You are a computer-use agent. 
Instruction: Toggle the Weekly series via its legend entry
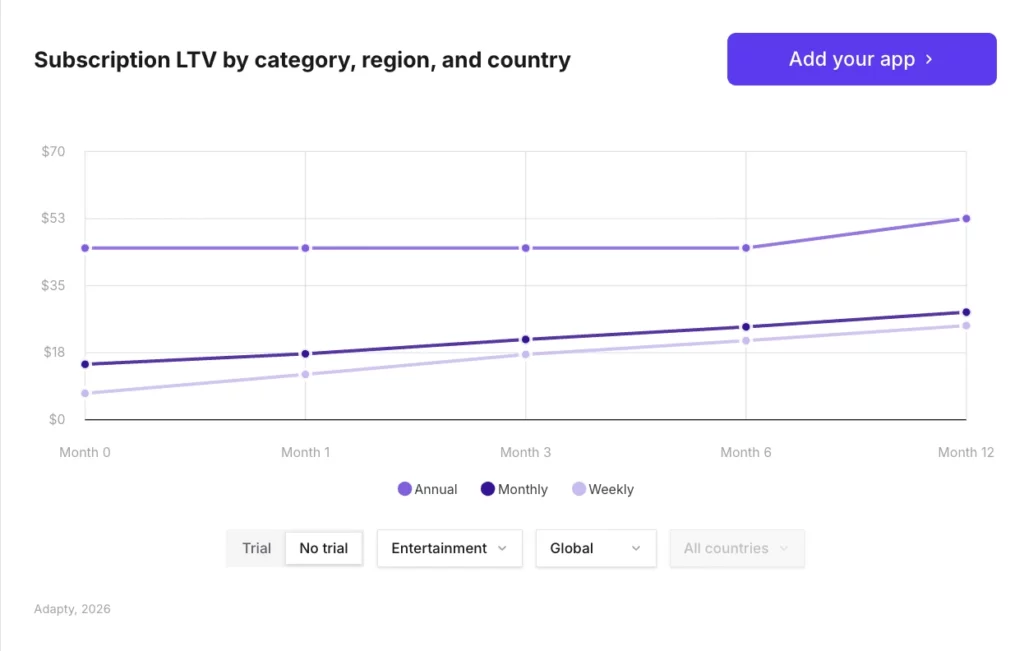pyautogui.click(x=604, y=489)
